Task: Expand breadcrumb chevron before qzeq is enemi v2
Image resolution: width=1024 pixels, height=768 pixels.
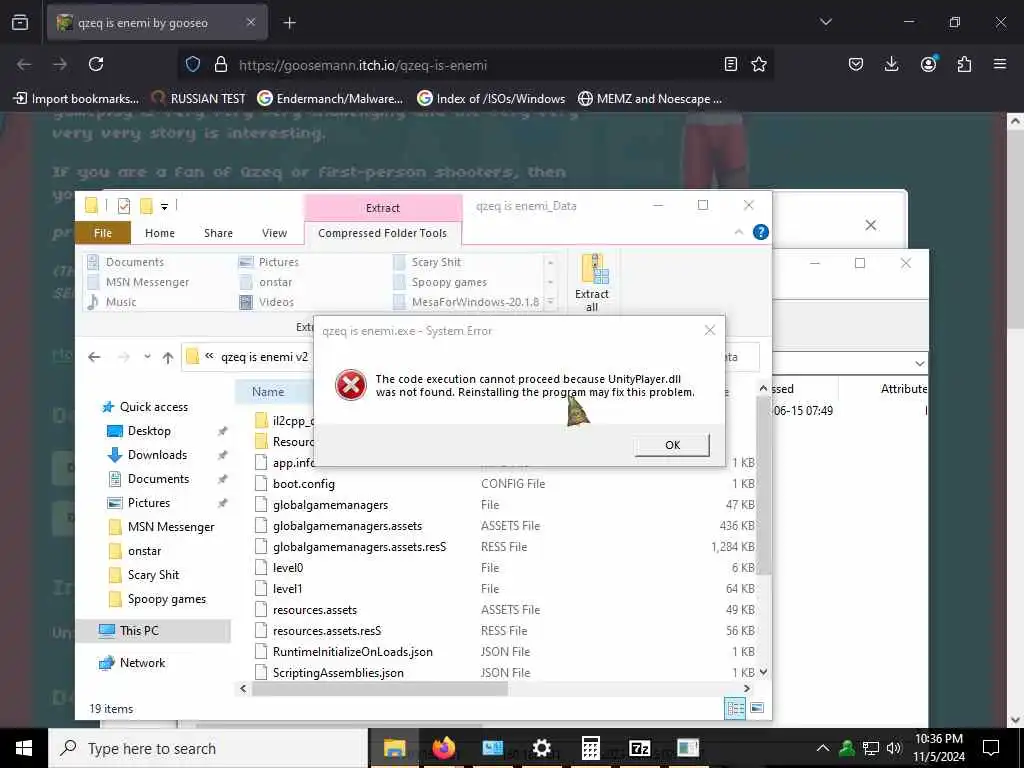Action: (209, 357)
